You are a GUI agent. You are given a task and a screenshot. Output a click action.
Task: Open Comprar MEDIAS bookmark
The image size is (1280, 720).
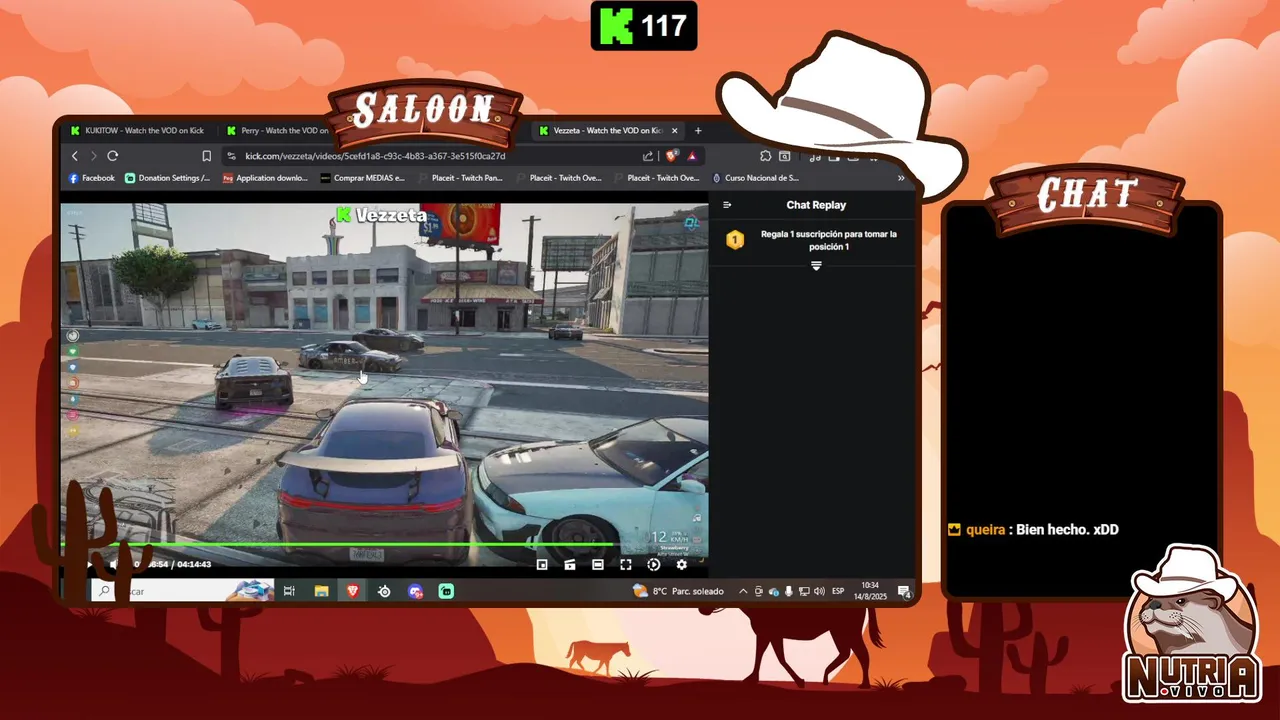[362, 178]
